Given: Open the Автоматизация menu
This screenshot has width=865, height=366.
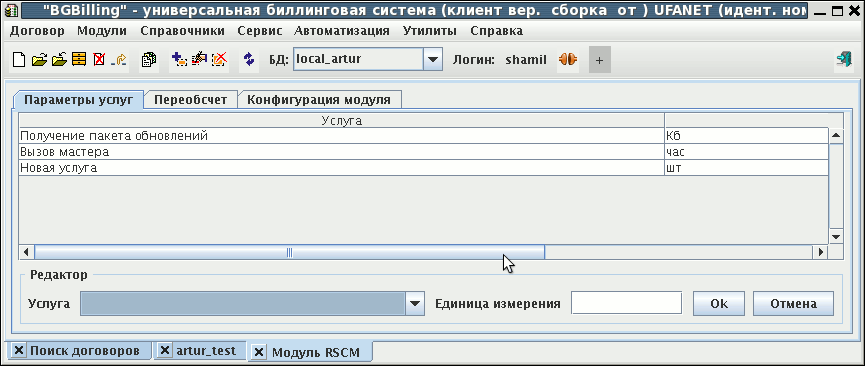Looking at the screenshot, I should click(x=341, y=31).
